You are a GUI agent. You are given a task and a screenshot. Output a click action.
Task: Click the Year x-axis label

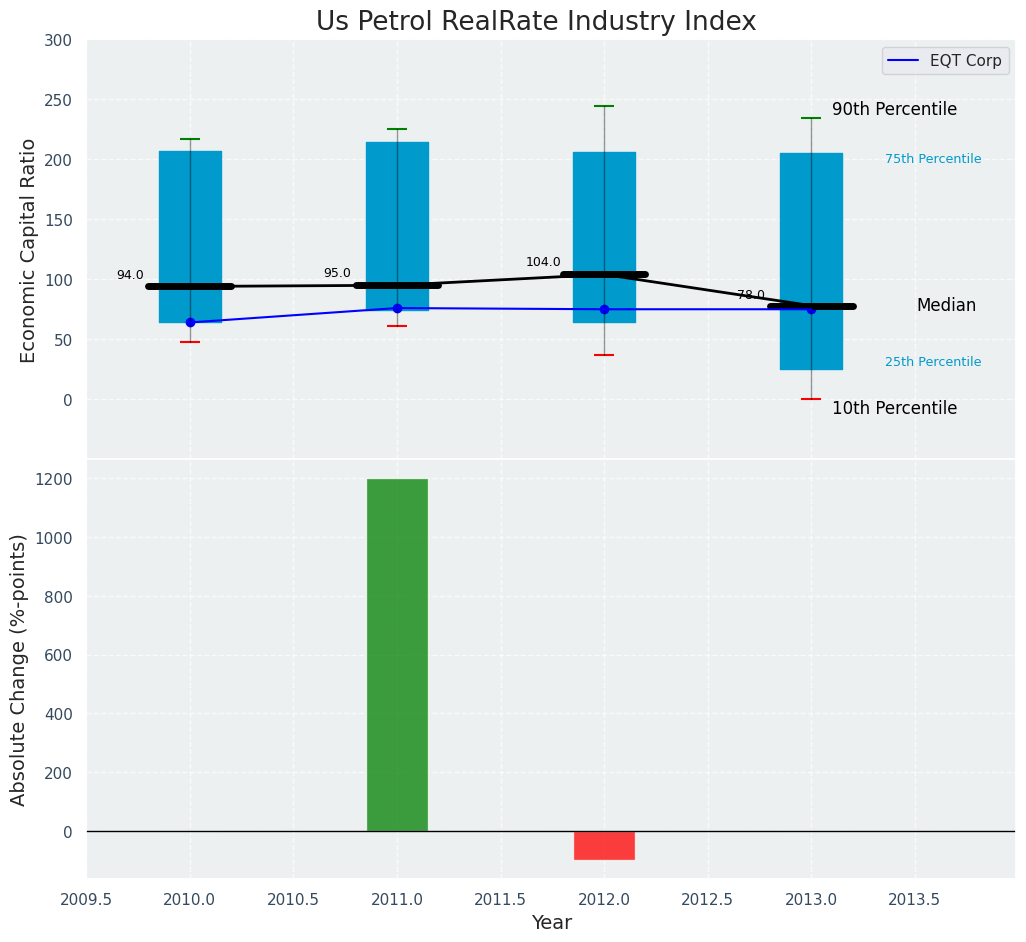pyautogui.click(x=551, y=923)
